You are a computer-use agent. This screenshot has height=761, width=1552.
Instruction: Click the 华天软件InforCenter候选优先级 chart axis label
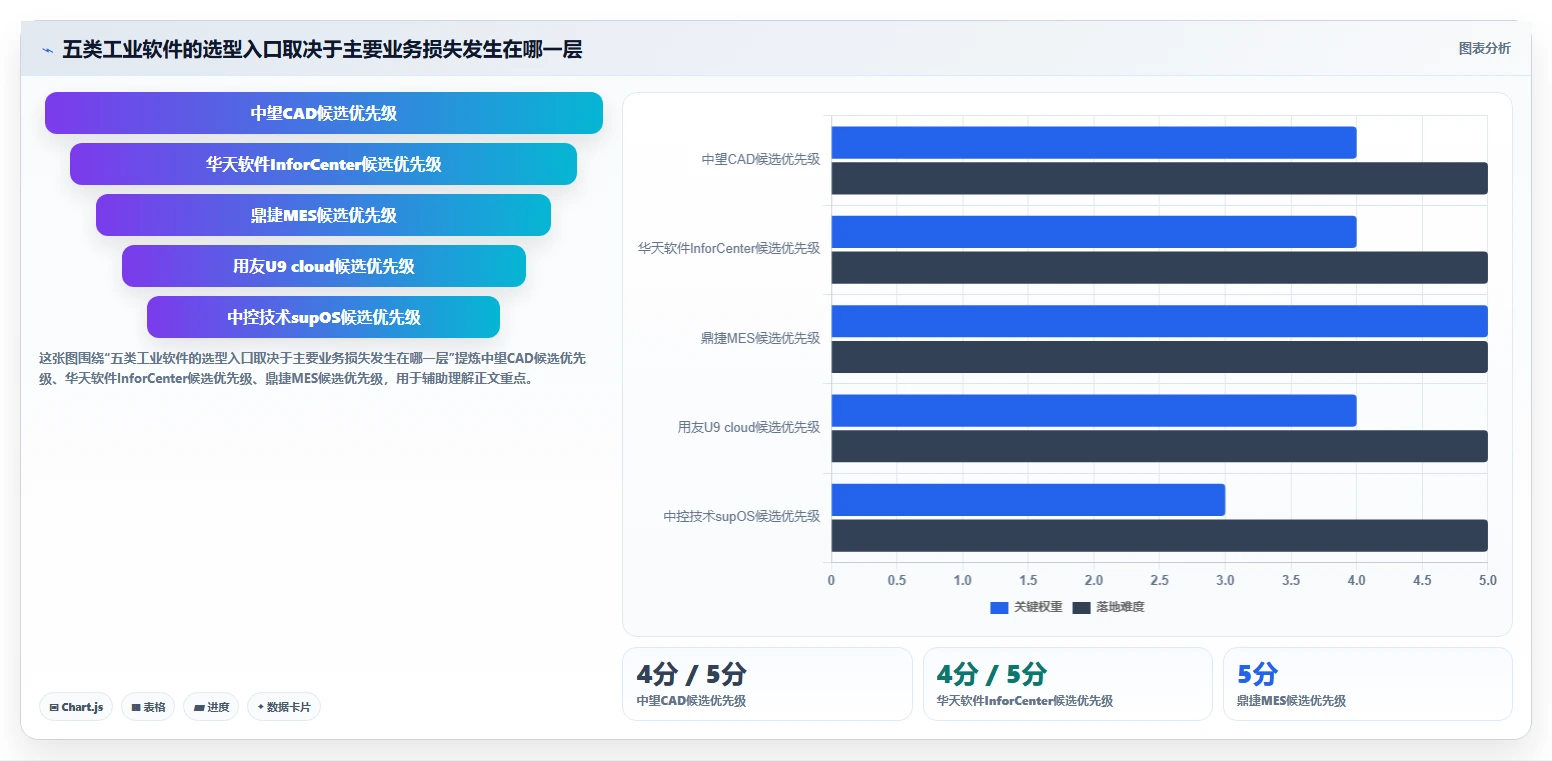729,248
